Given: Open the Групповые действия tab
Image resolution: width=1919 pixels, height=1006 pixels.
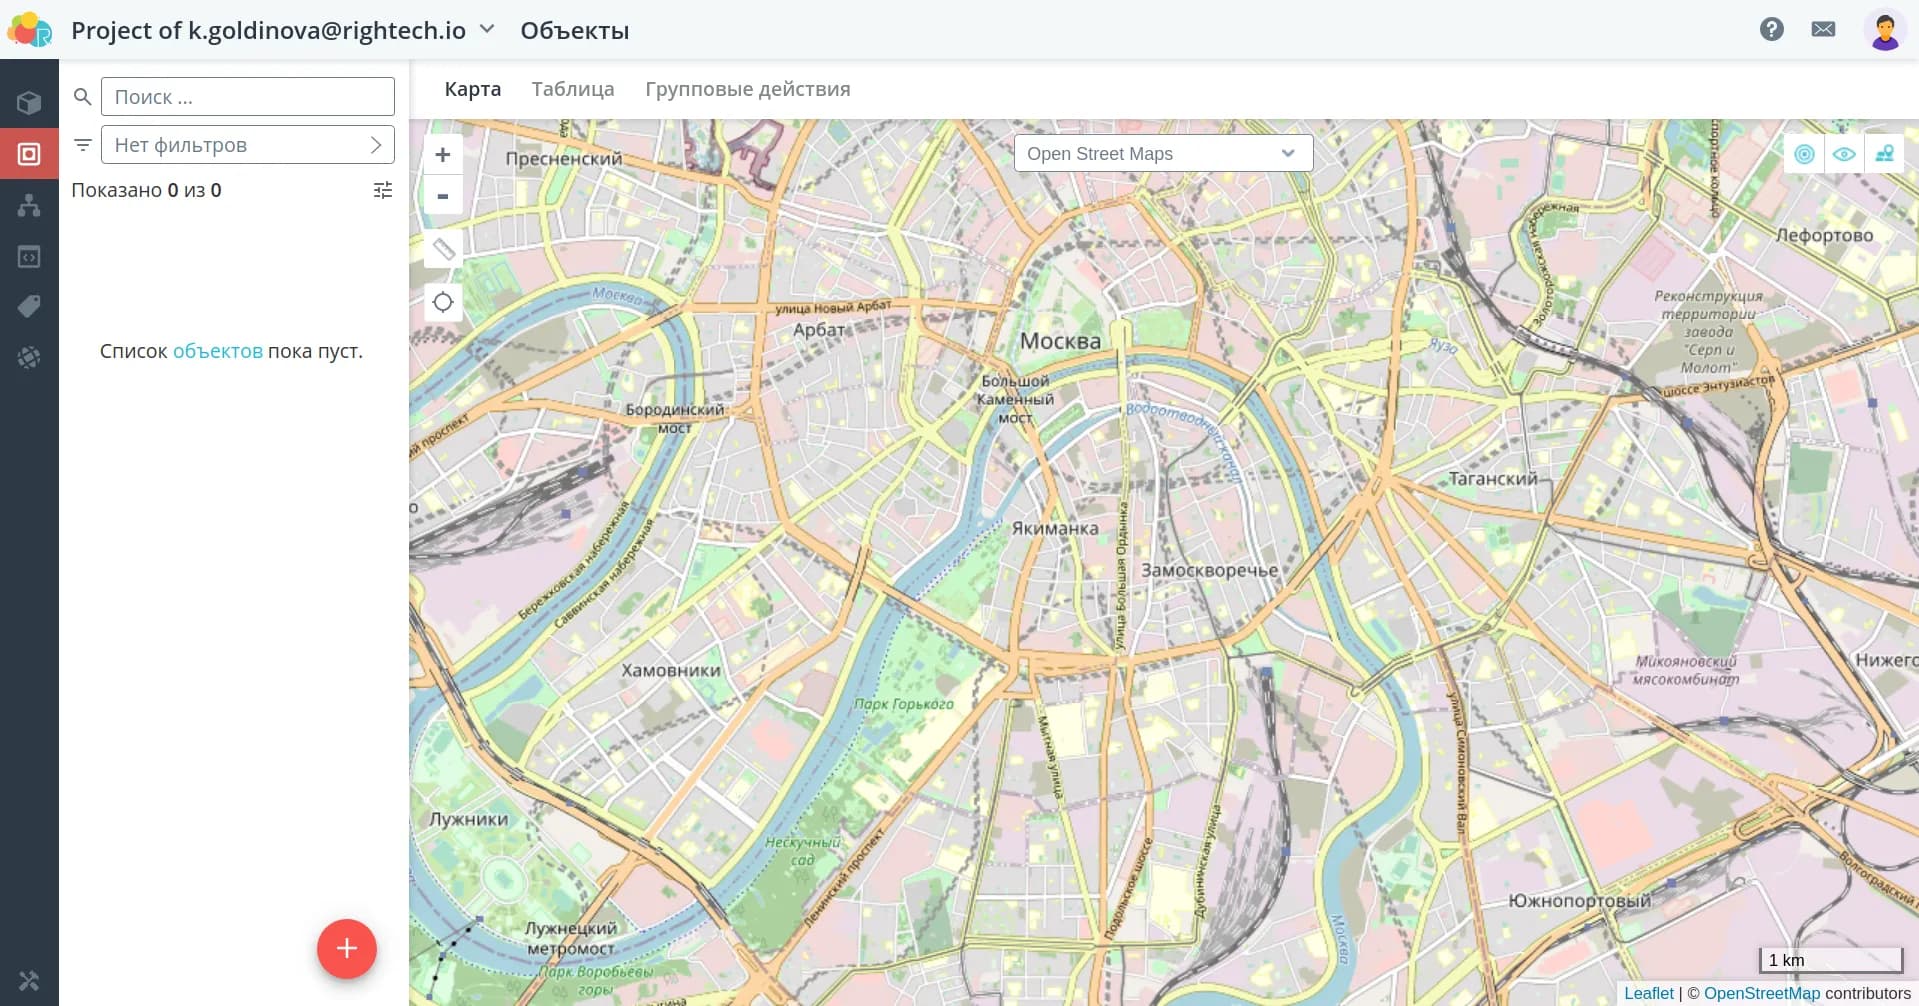Looking at the screenshot, I should point(747,89).
